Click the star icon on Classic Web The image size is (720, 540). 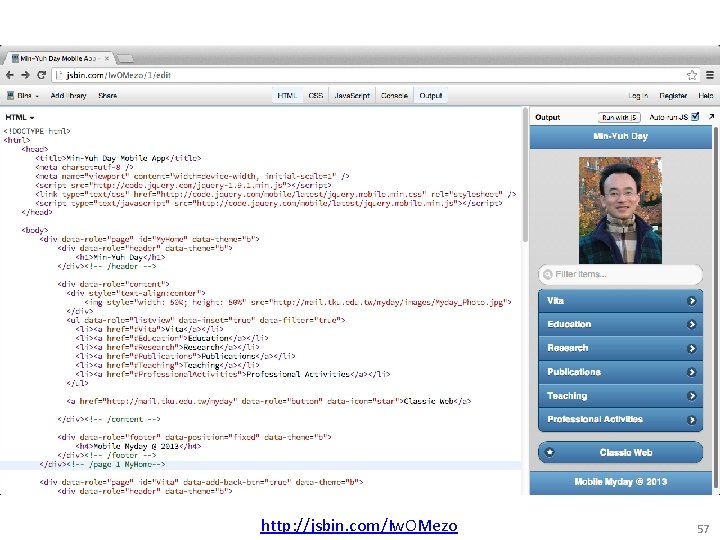point(549,452)
